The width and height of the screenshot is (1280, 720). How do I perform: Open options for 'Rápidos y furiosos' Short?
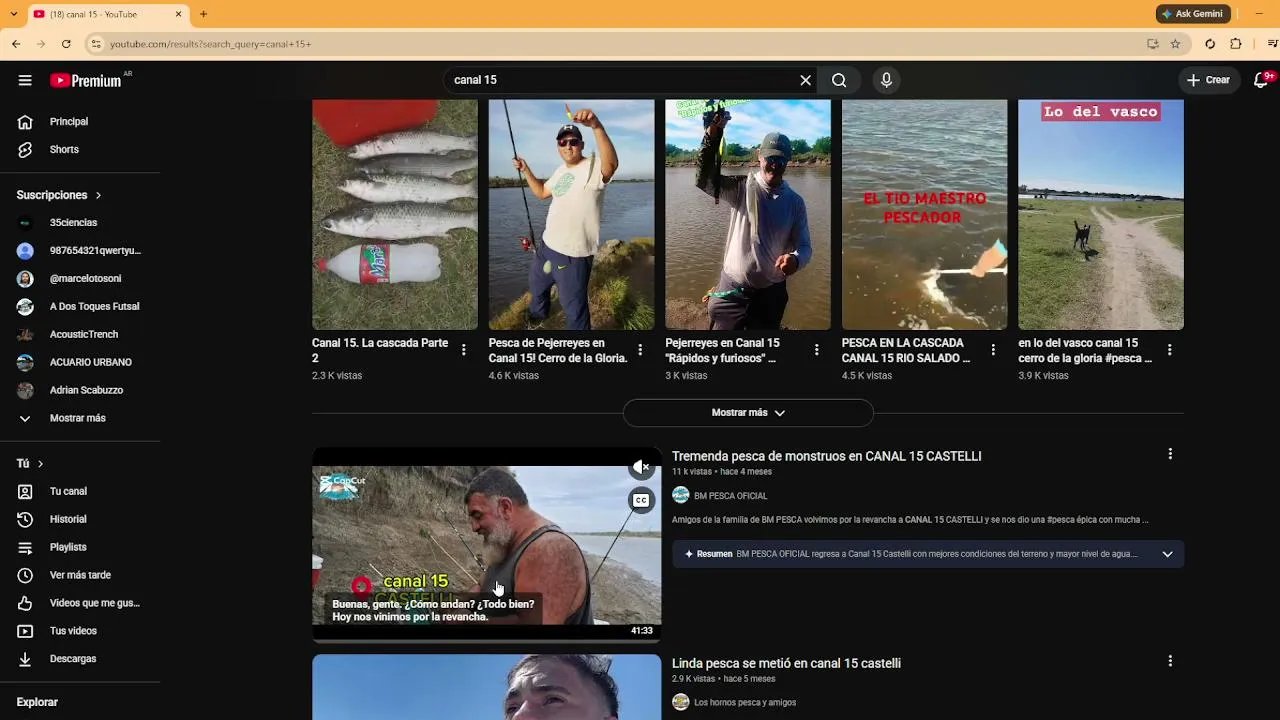tap(816, 350)
